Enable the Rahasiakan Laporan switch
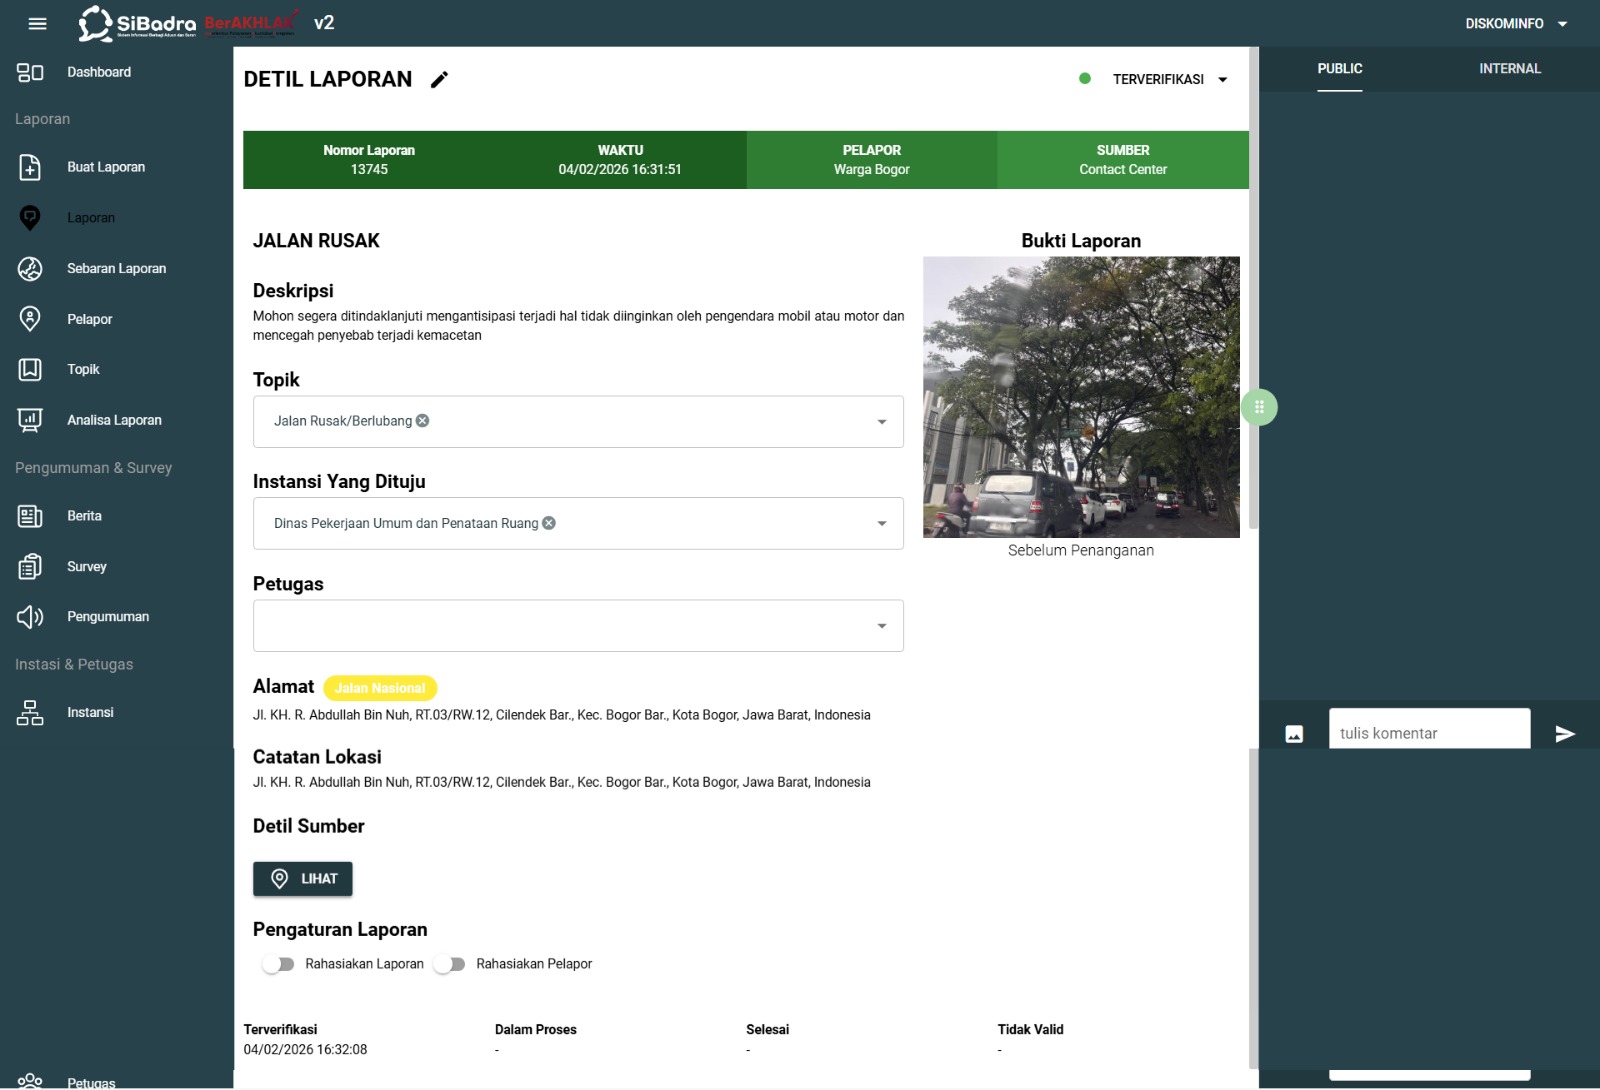Viewport: 1600px width, 1090px height. (279, 964)
